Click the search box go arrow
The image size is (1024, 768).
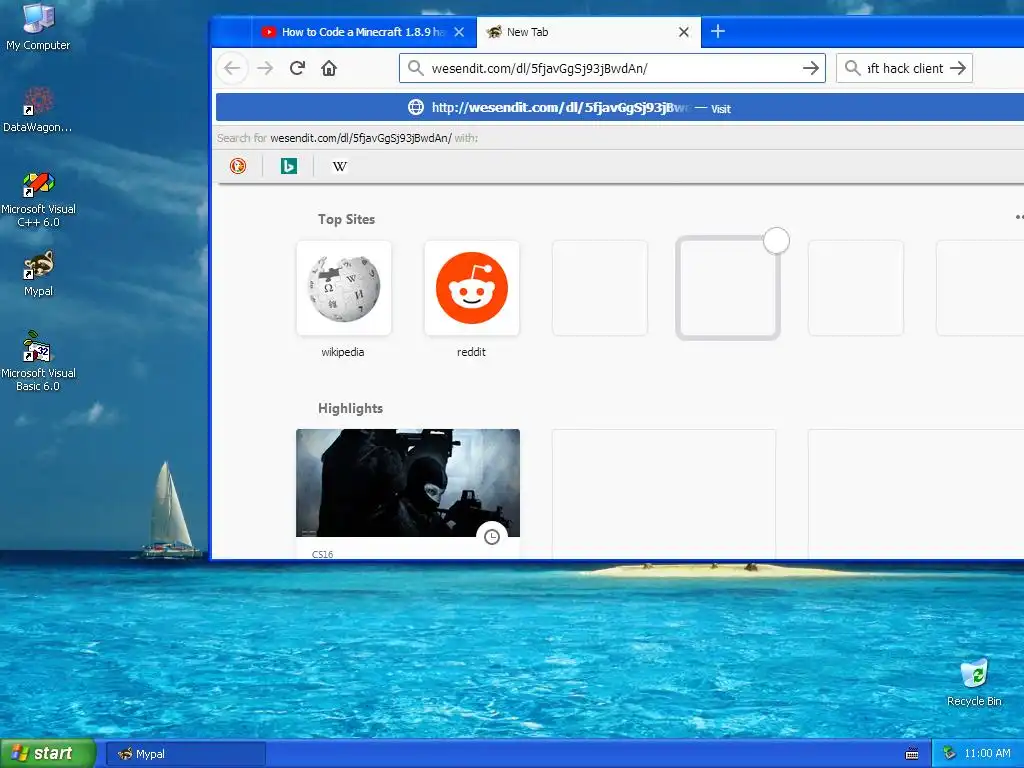click(x=957, y=68)
